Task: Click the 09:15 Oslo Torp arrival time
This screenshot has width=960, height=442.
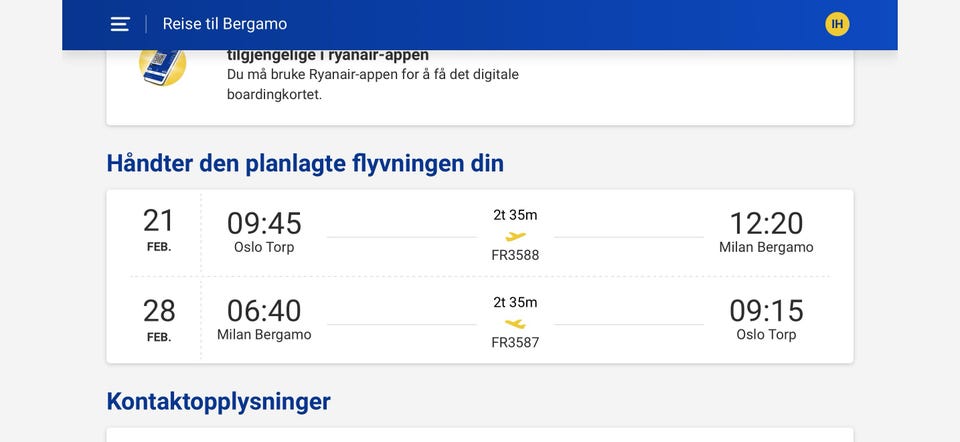Action: (766, 311)
